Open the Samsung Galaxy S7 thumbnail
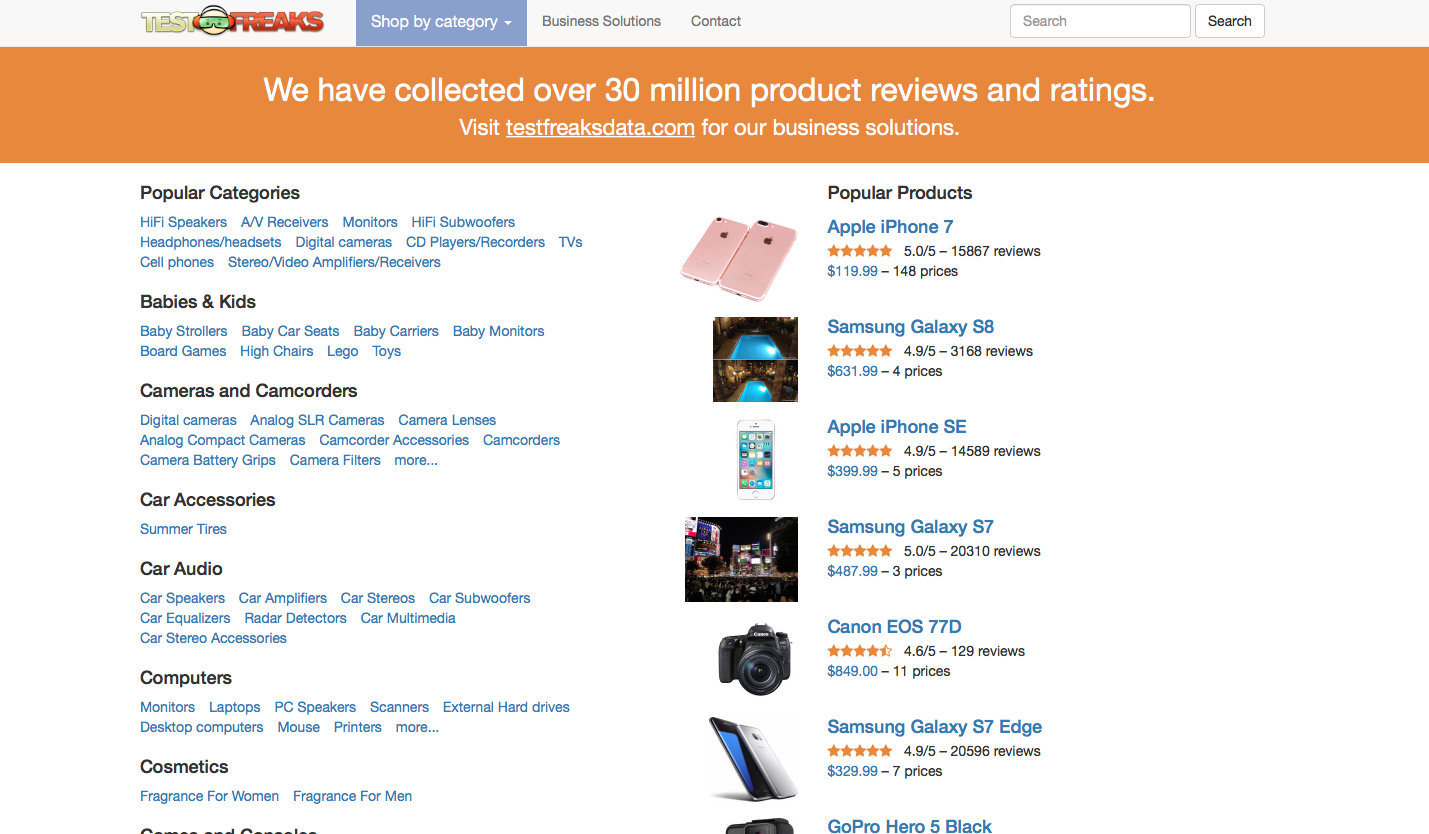Viewport: 1429px width, 834px height. point(741,559)
